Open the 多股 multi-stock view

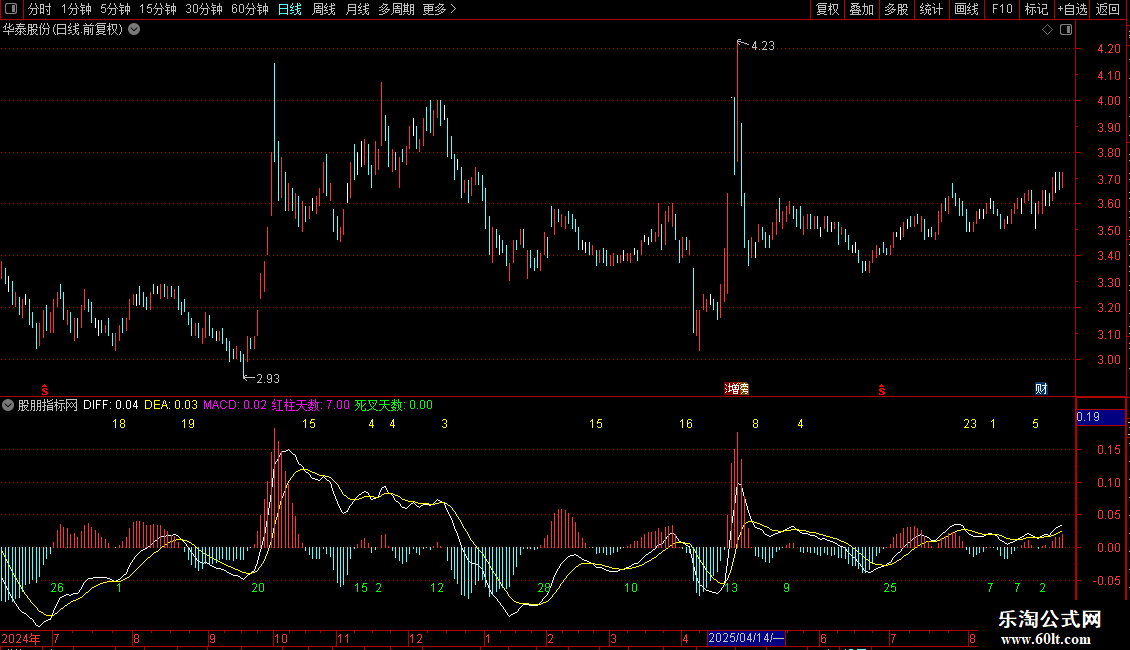coord(897,9)
